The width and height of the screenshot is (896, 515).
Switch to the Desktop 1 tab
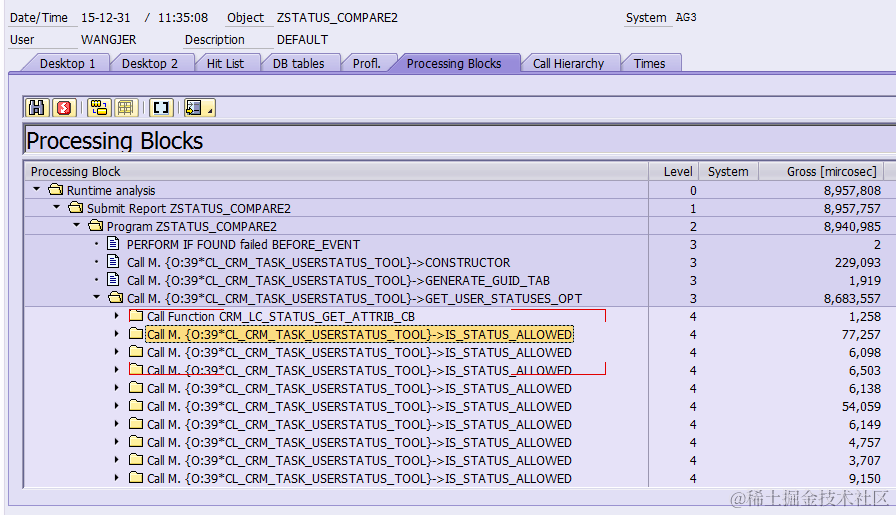67,63
